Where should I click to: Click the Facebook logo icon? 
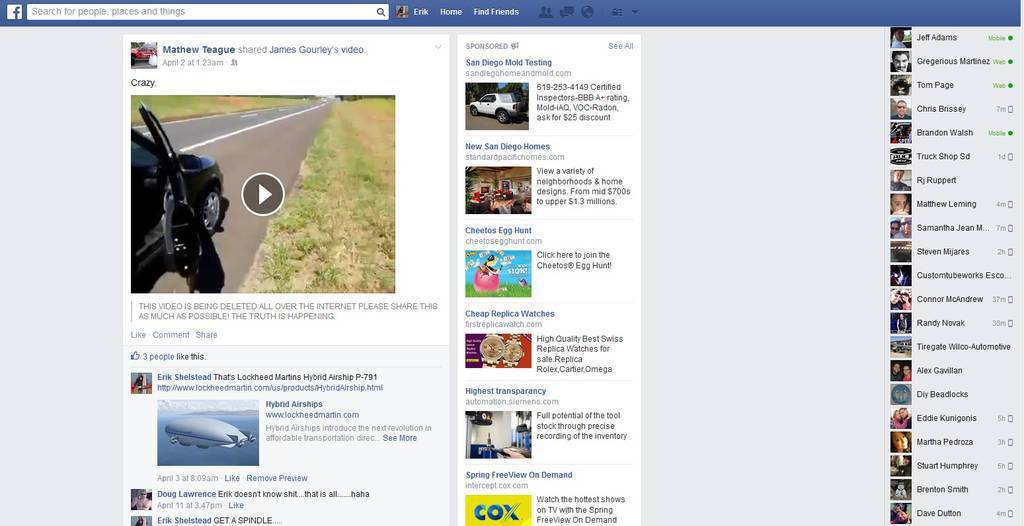(x=14, y=12)
